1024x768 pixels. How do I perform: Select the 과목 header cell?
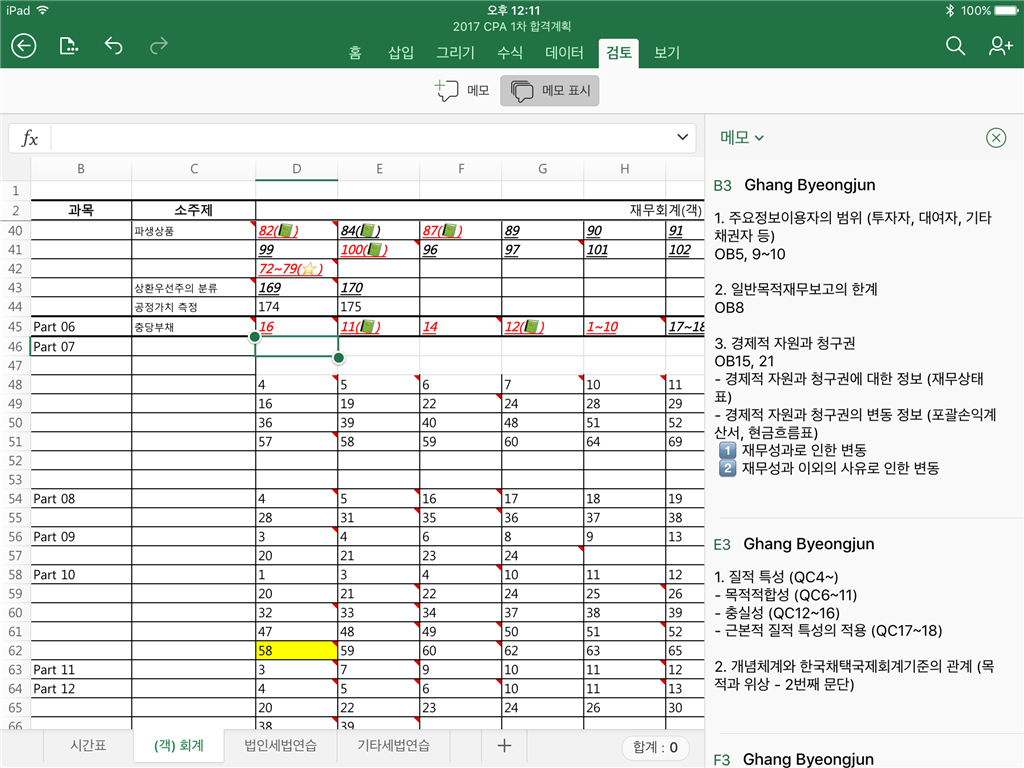81,210
